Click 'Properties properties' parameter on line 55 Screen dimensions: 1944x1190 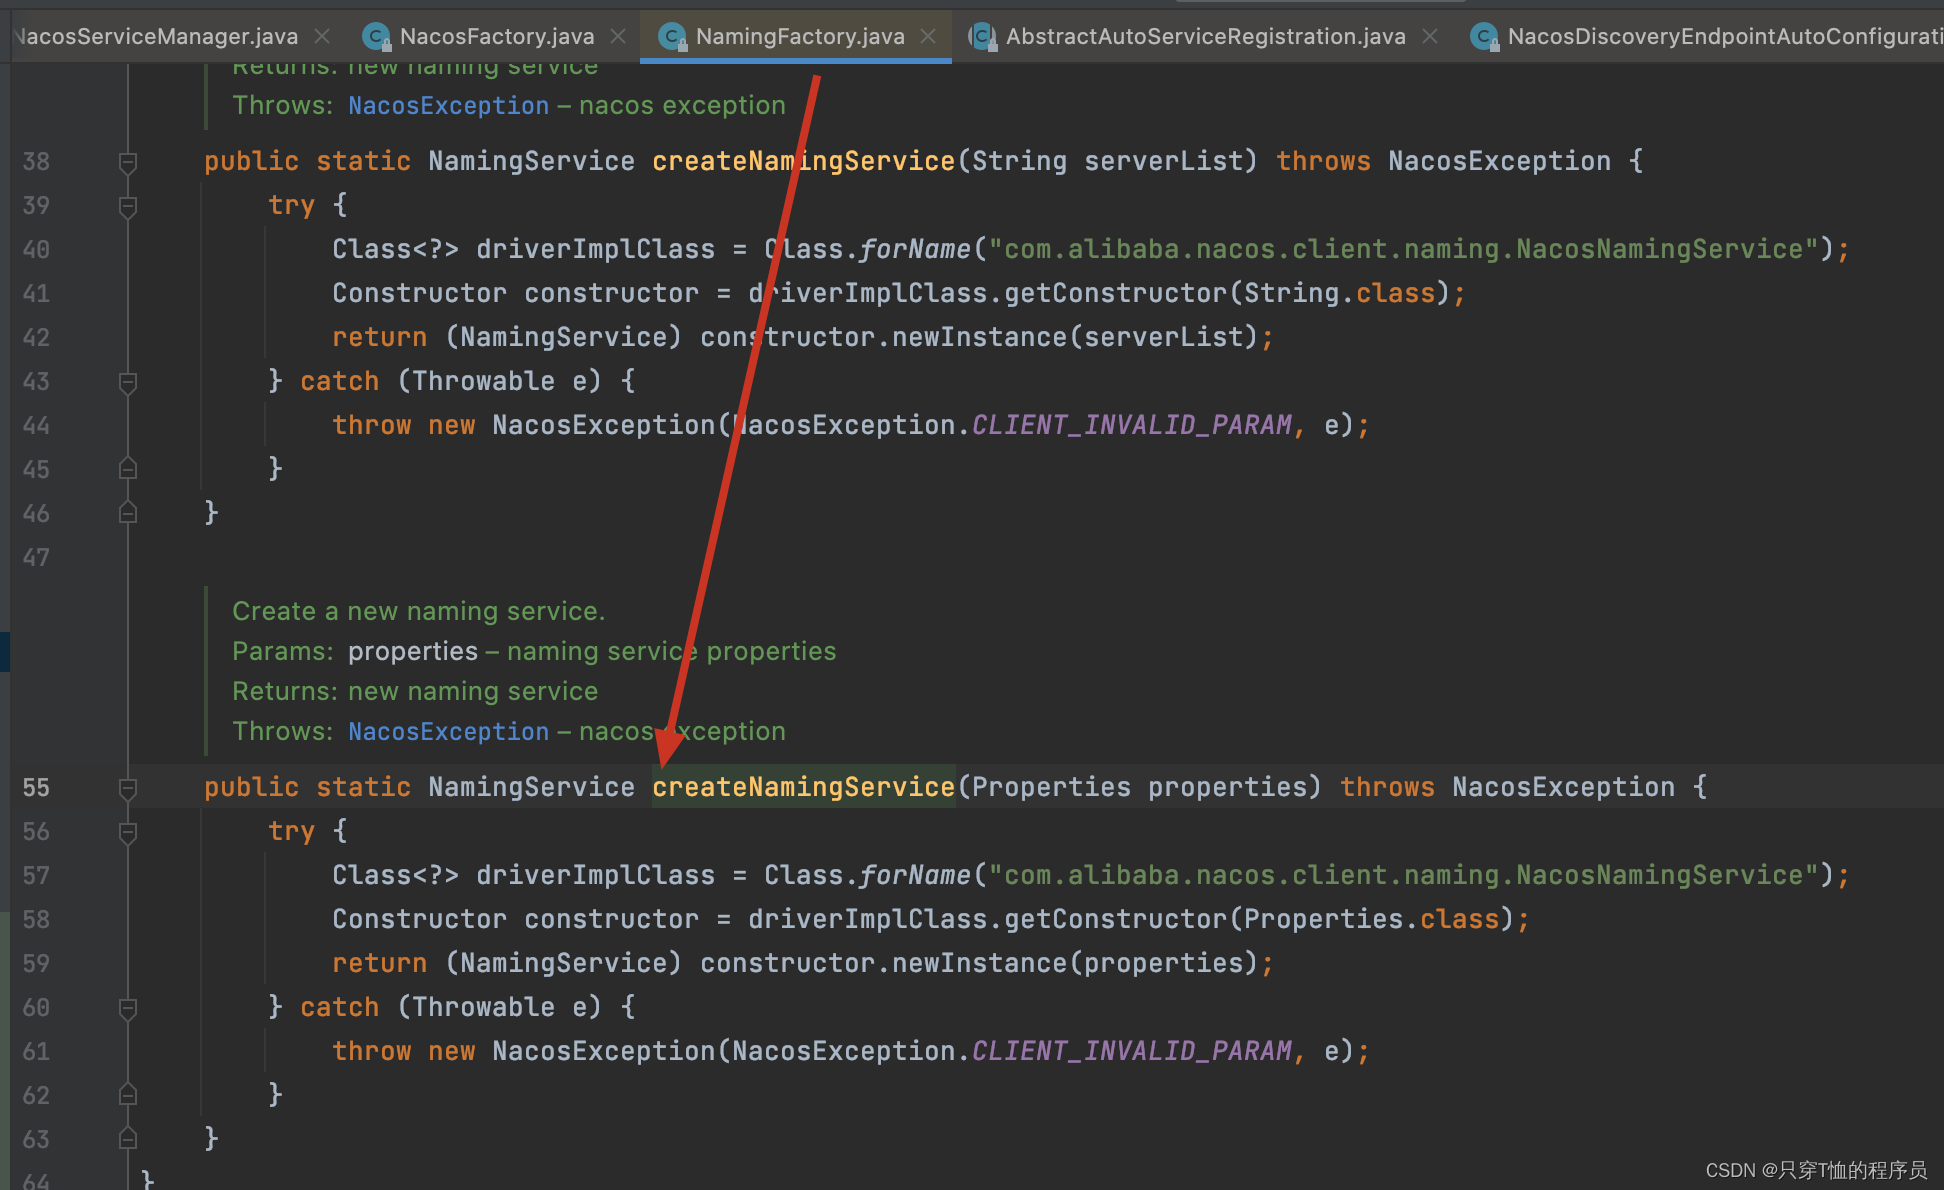pyautogui.click(x=1139, y=787)
